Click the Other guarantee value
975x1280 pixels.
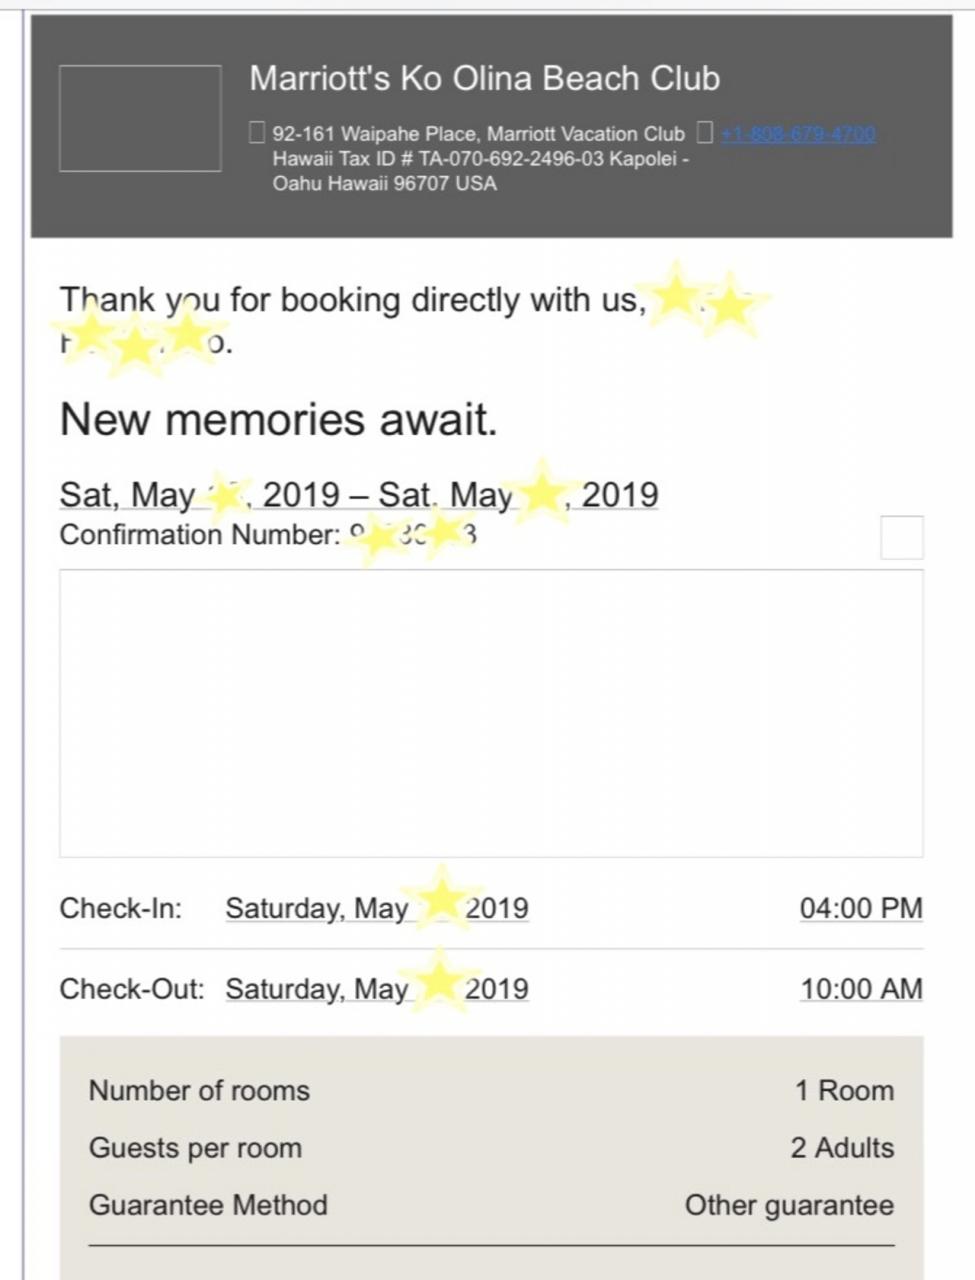point(789,1205)
